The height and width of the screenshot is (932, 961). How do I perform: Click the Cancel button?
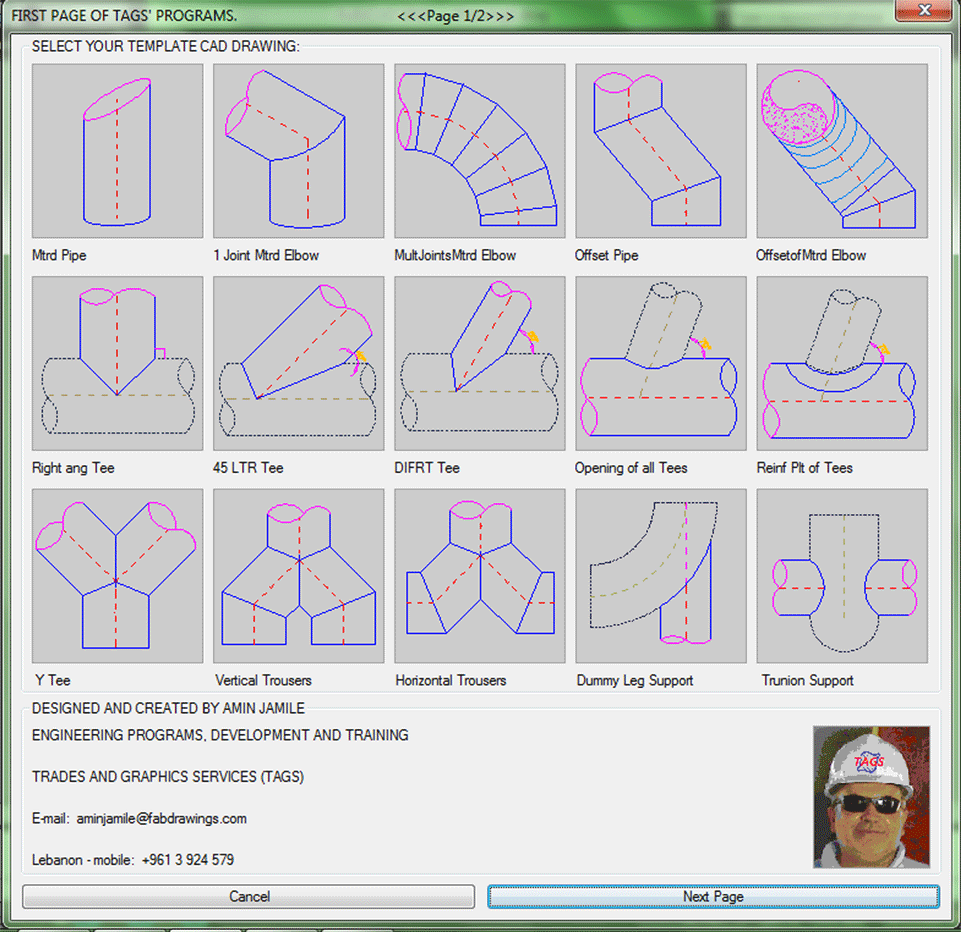248,897
